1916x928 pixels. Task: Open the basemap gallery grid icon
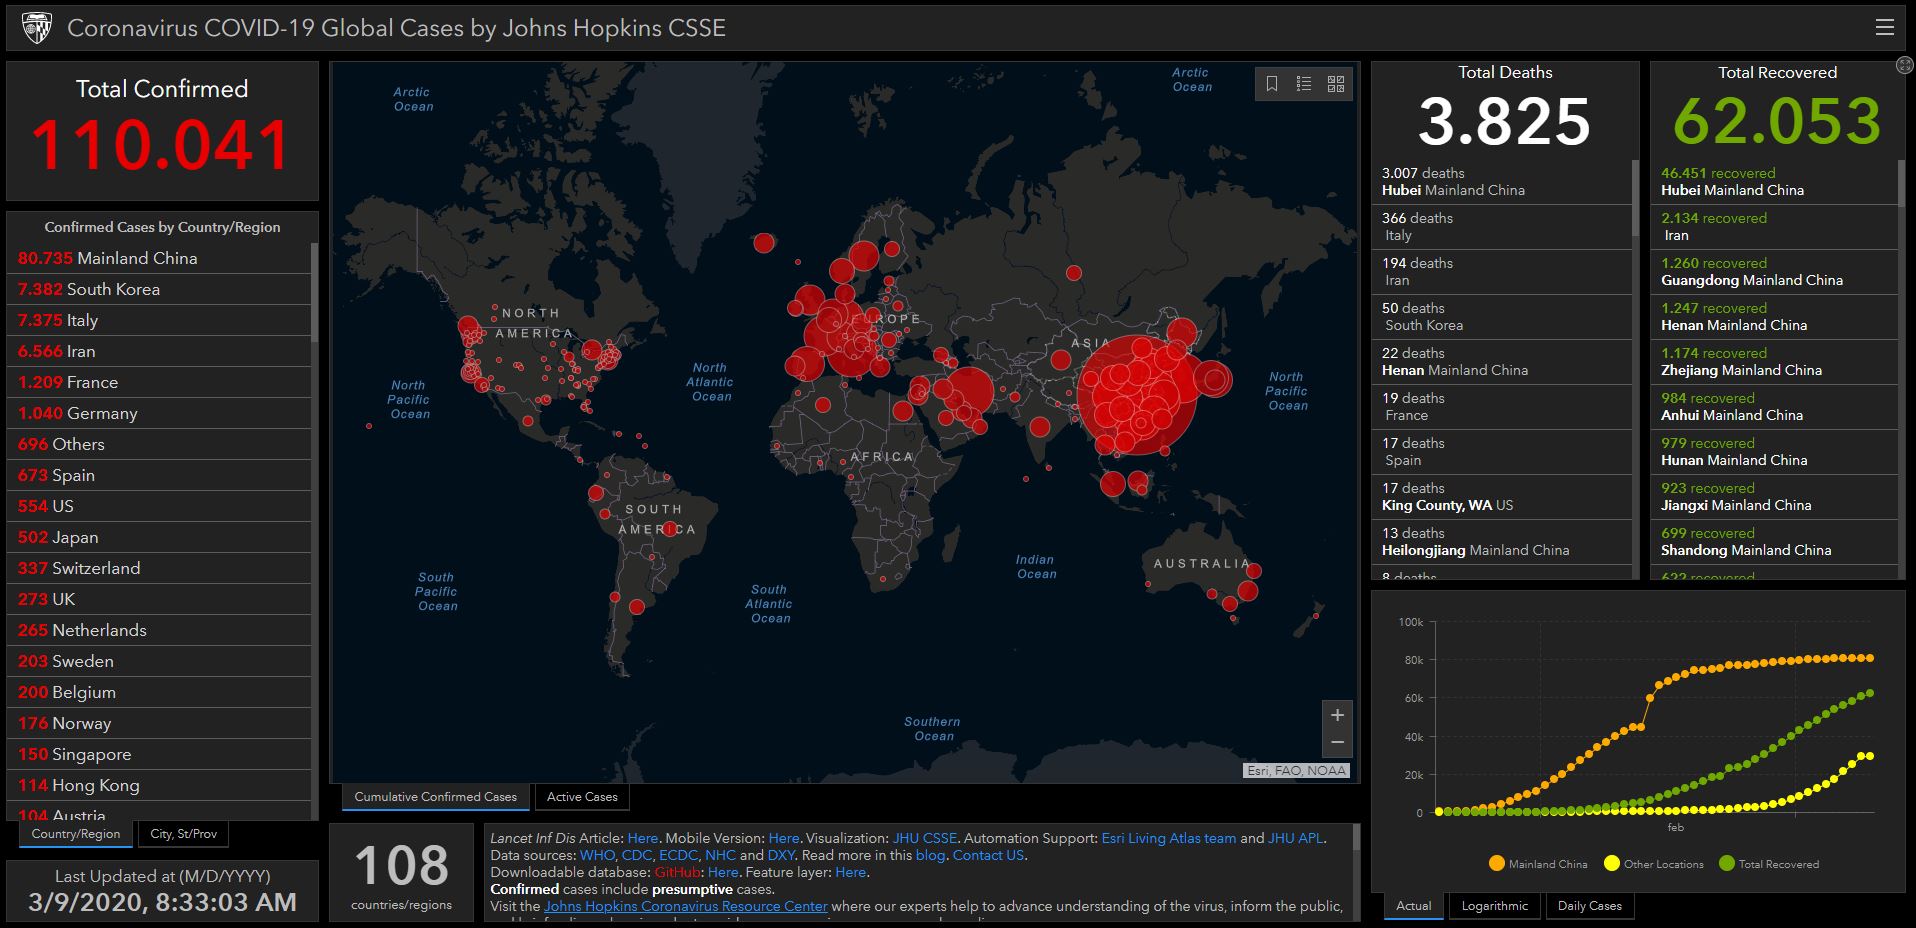pos(1336,84)
